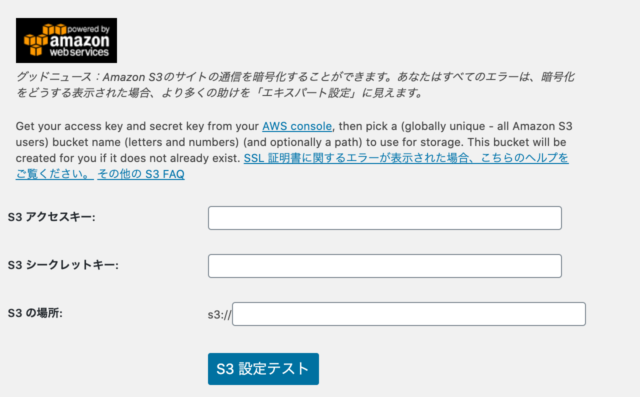Image resolution: width=640 pixels, height=397 pixels.
Task: Click the S3 設定テスト button
Action: [x=263, y=369]
